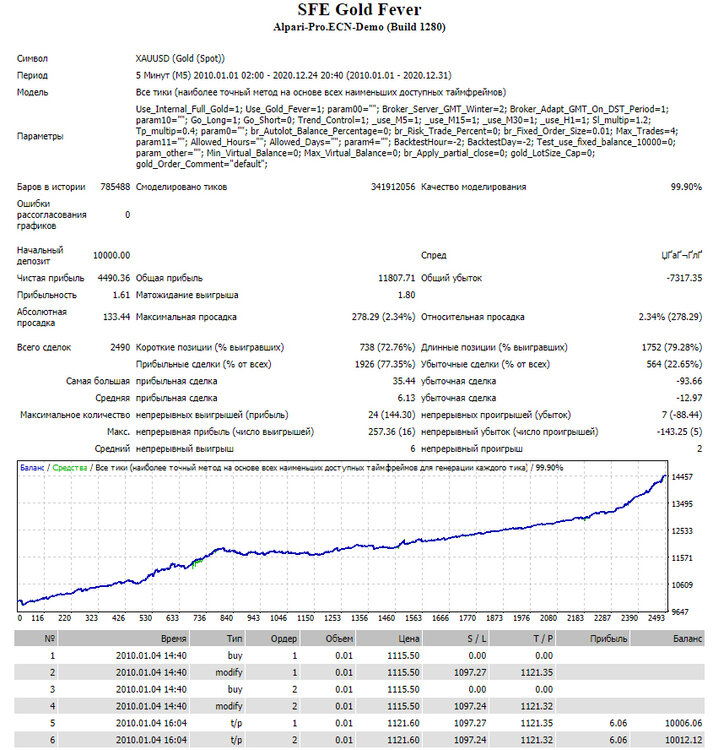Click the chart axis value 9647

point(682,612)
